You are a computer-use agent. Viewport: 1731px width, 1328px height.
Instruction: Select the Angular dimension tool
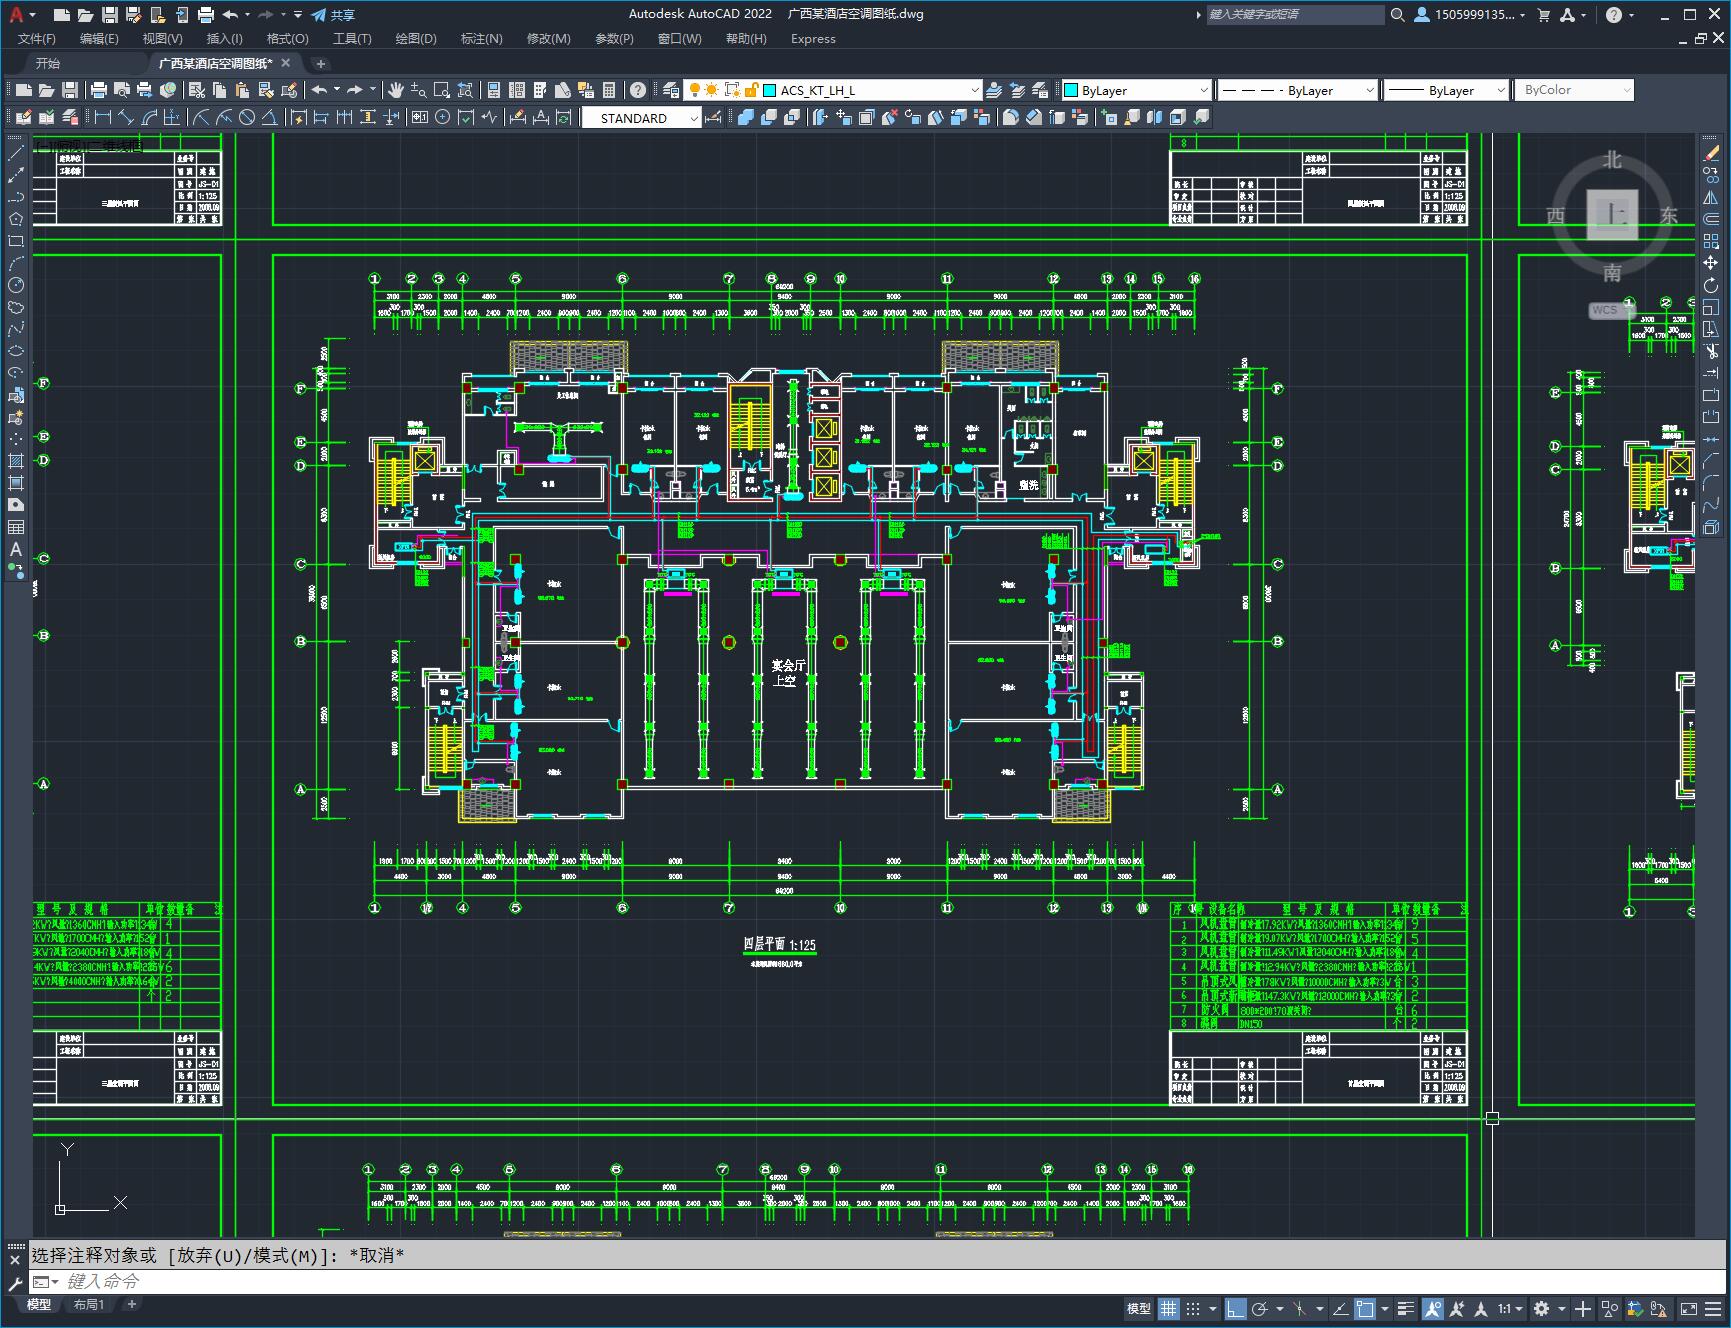coord(270,117)
